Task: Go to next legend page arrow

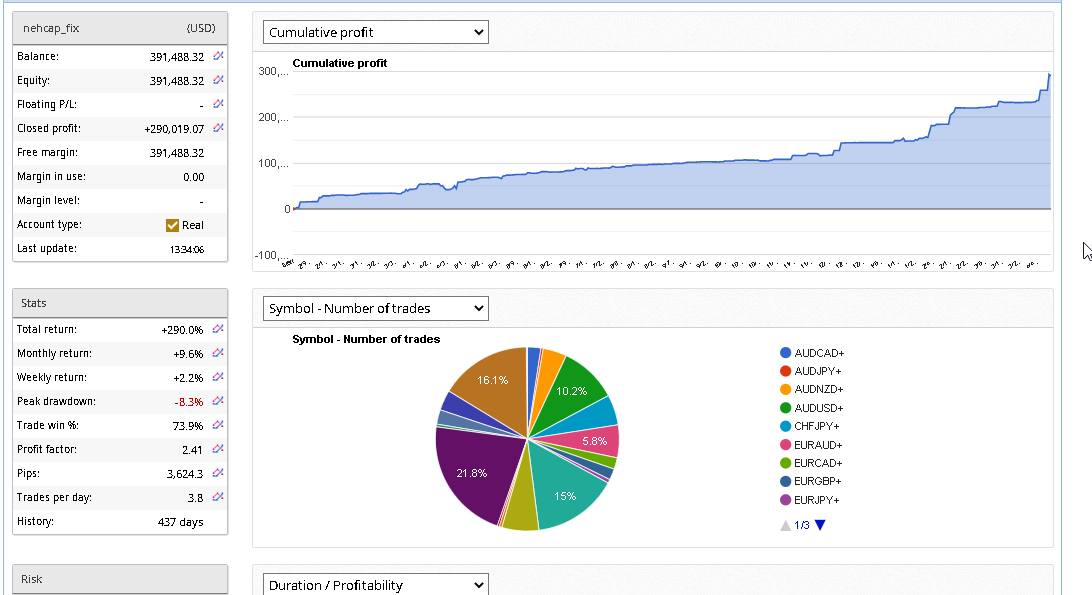Action: point(820,525)
